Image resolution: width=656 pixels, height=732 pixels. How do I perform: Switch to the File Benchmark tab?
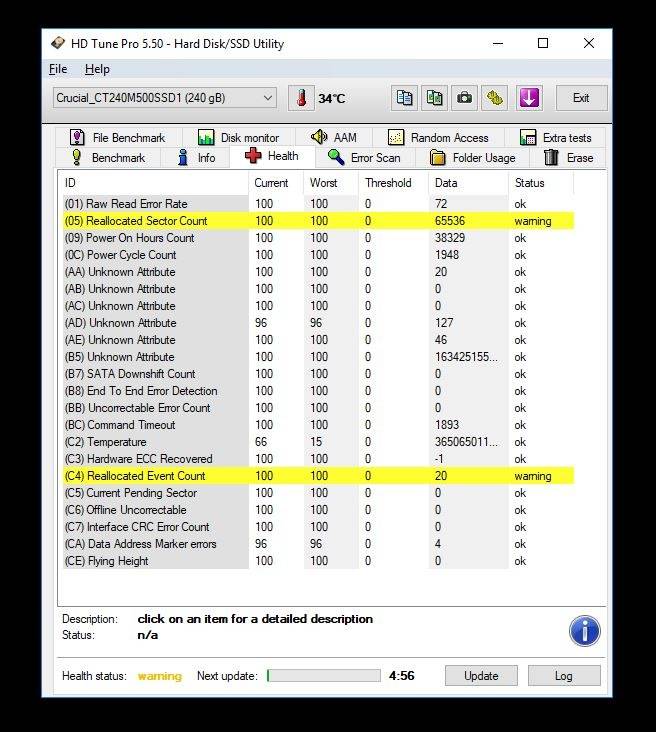pyautogui.click(x=119, y=138)
